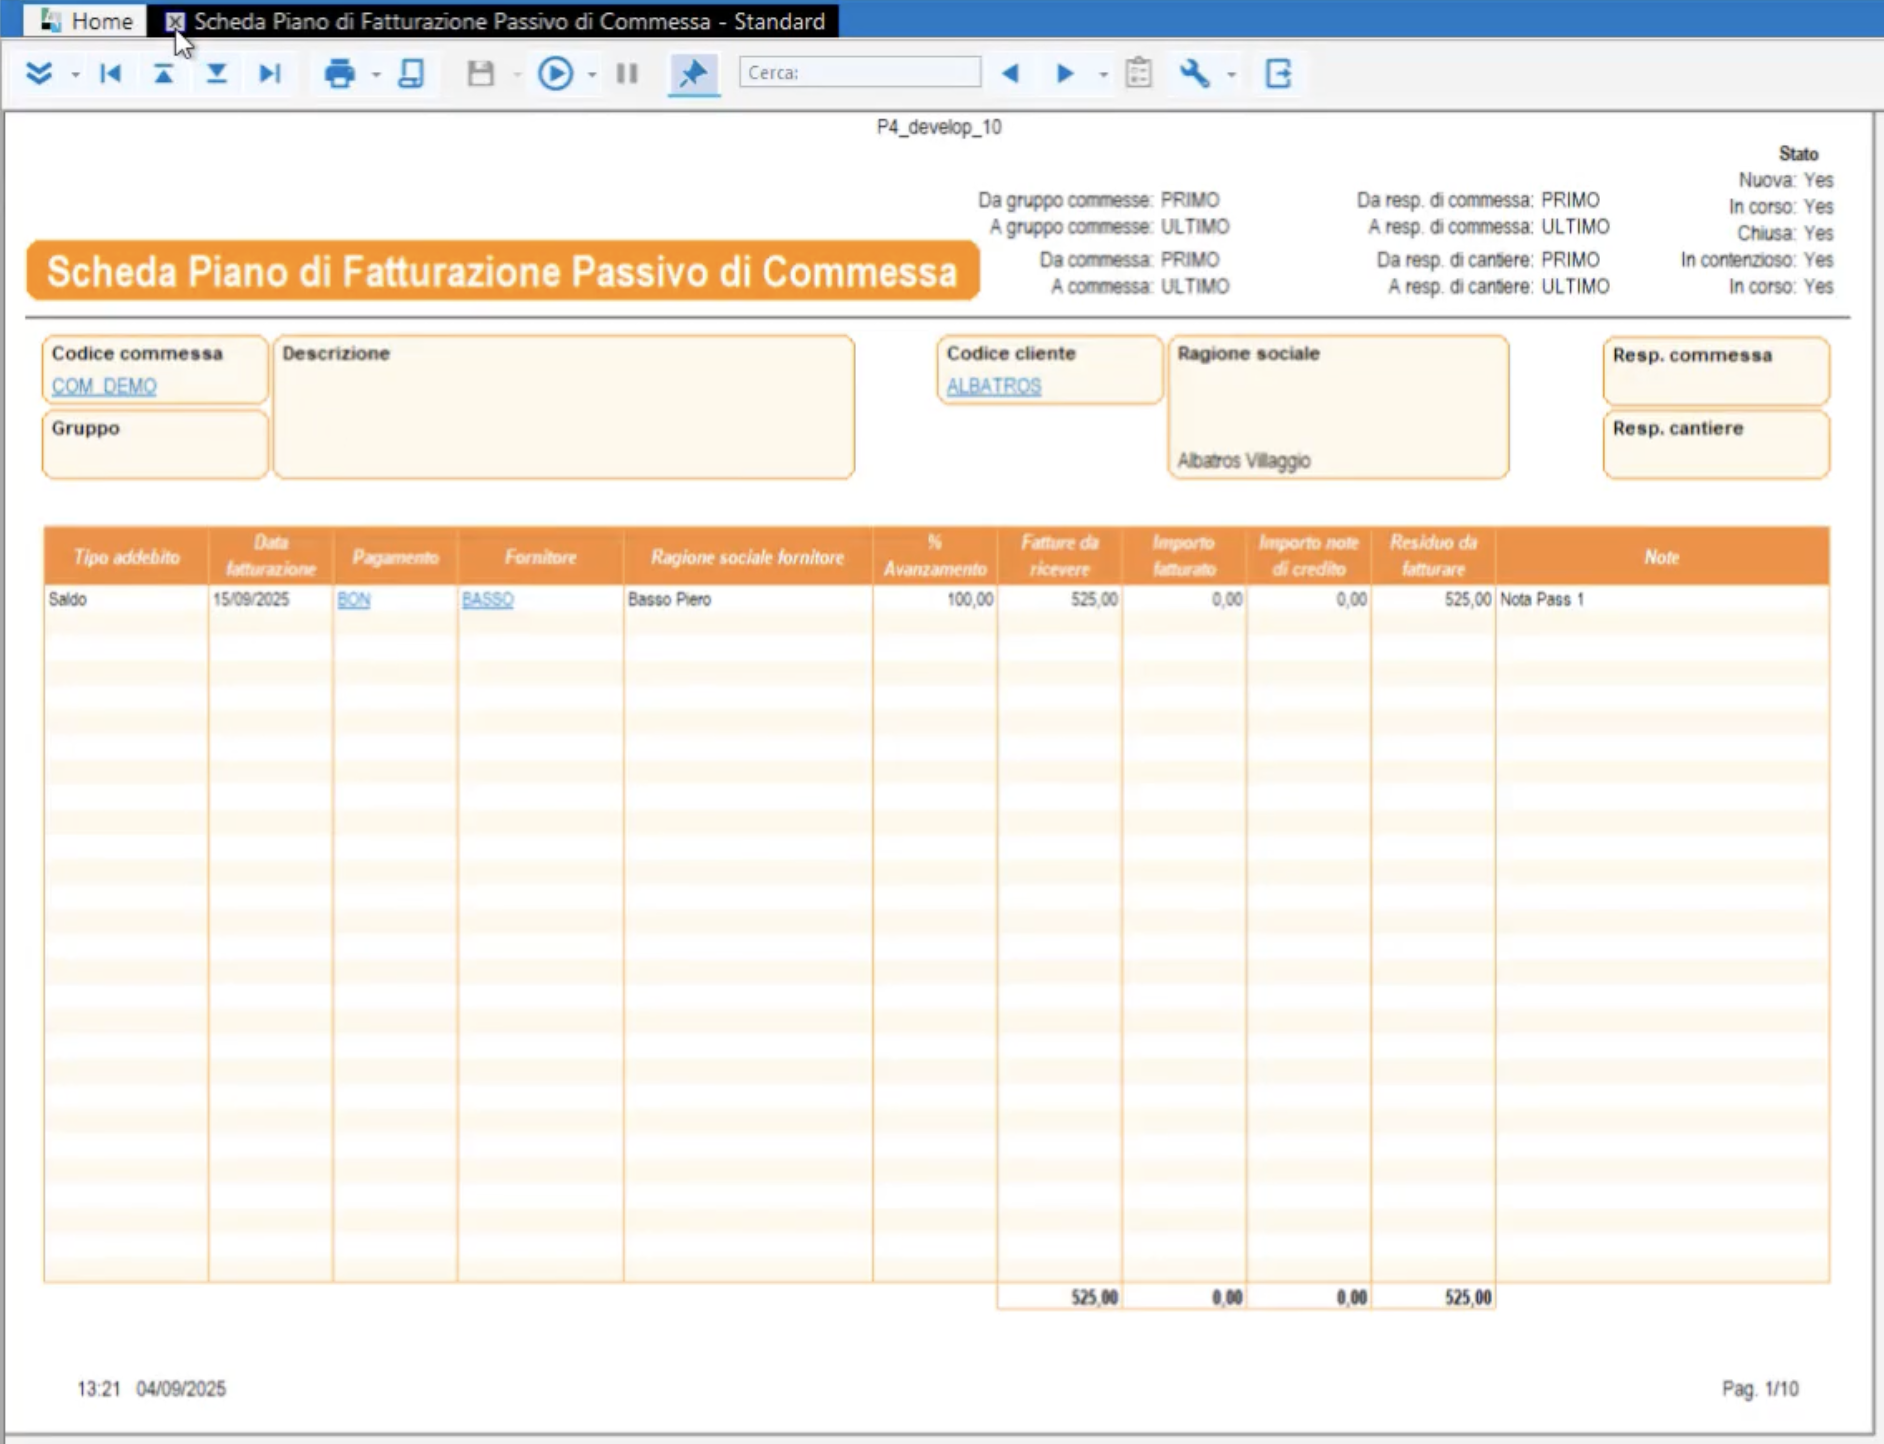Screen dimensions: 1884x1444
Task: Click the 'Resp. cantiere' field box
Action: pyautogui.click(x=1716, y=444)
